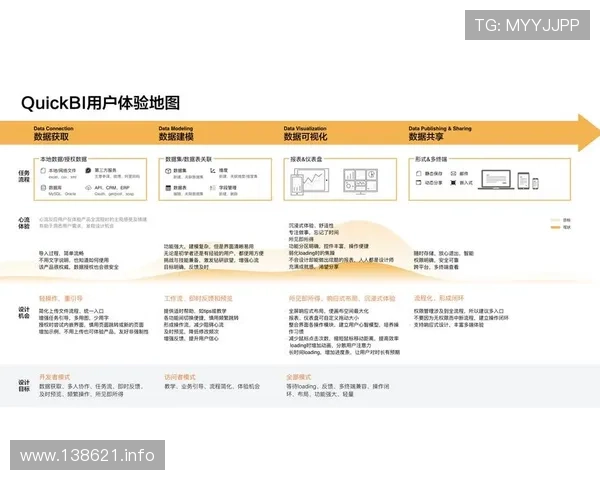Click the 开发者模式 heading

pos(54,377)
